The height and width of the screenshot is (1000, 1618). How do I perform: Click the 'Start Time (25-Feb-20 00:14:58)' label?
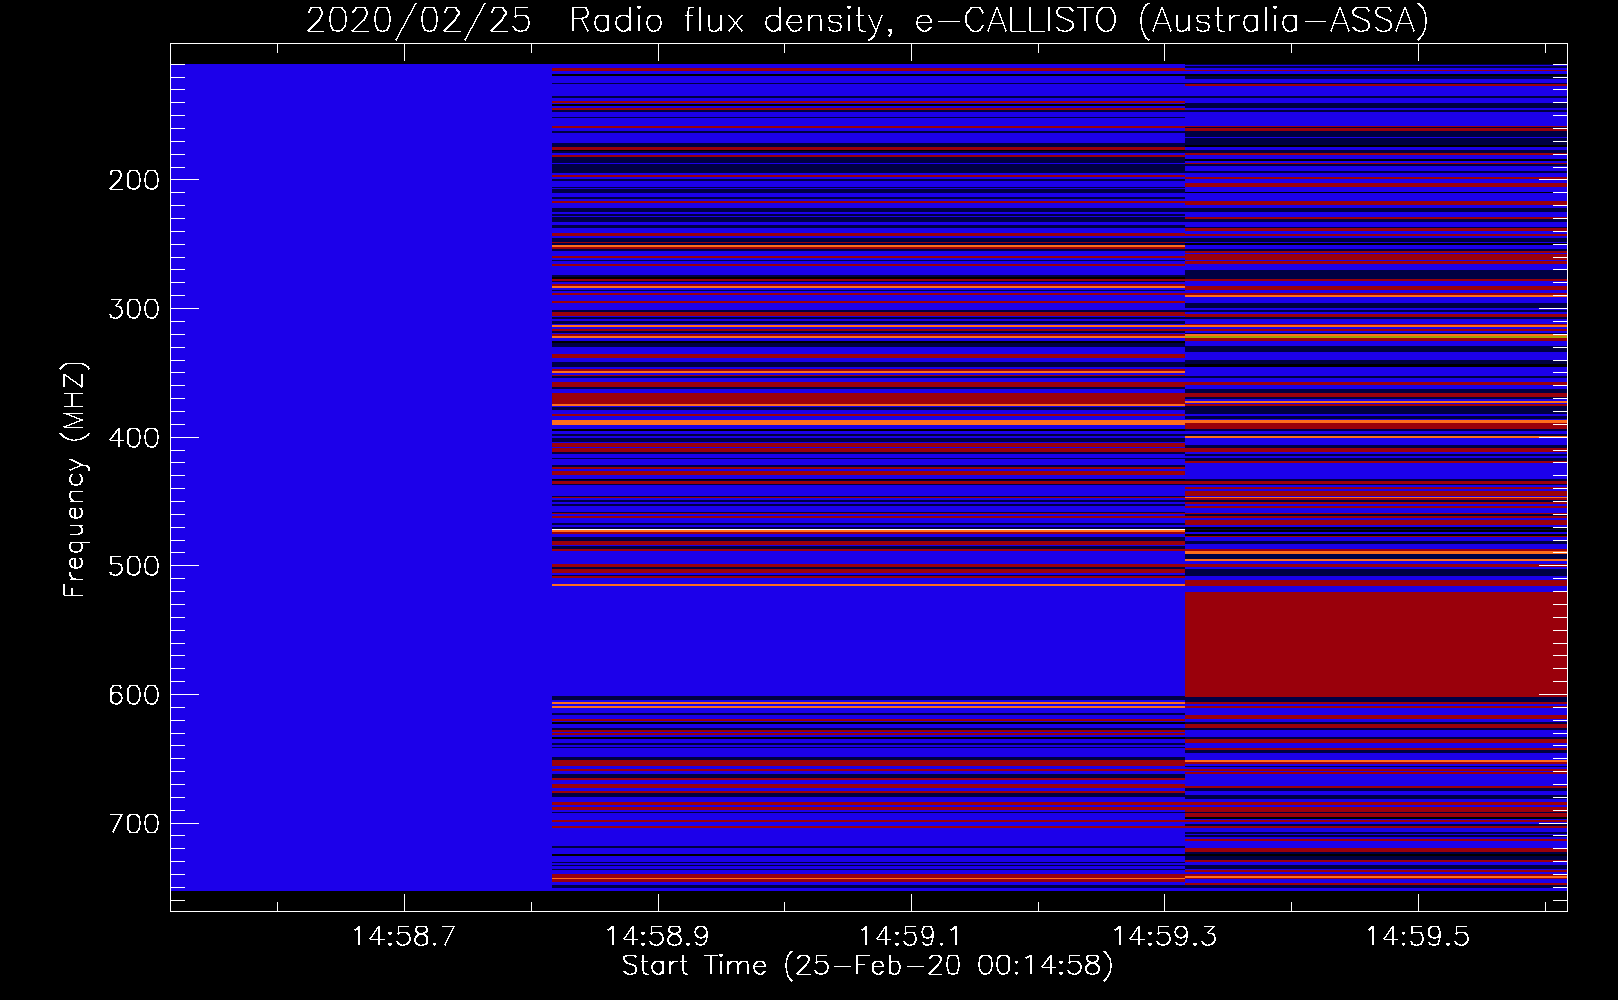click(x=867, y=966)
